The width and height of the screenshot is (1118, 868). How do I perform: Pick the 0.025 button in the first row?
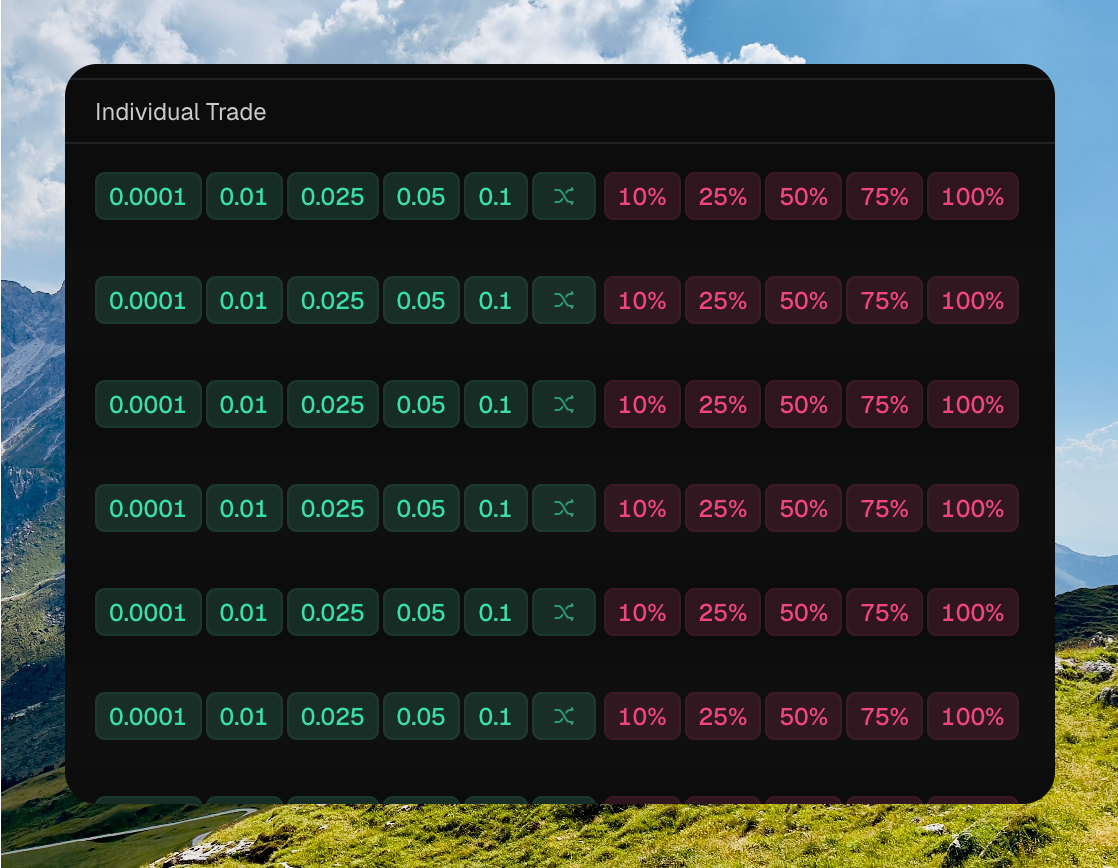tap(332, 196)
